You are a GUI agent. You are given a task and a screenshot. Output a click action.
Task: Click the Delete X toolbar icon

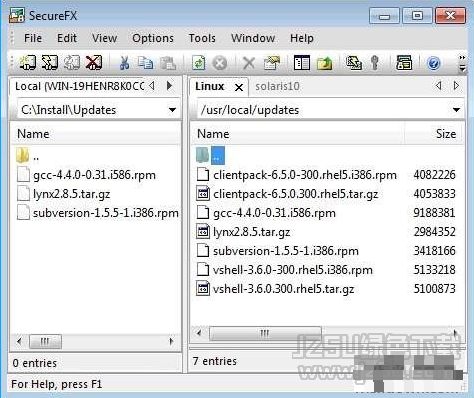pyautogui.click(x=249, y=63)
